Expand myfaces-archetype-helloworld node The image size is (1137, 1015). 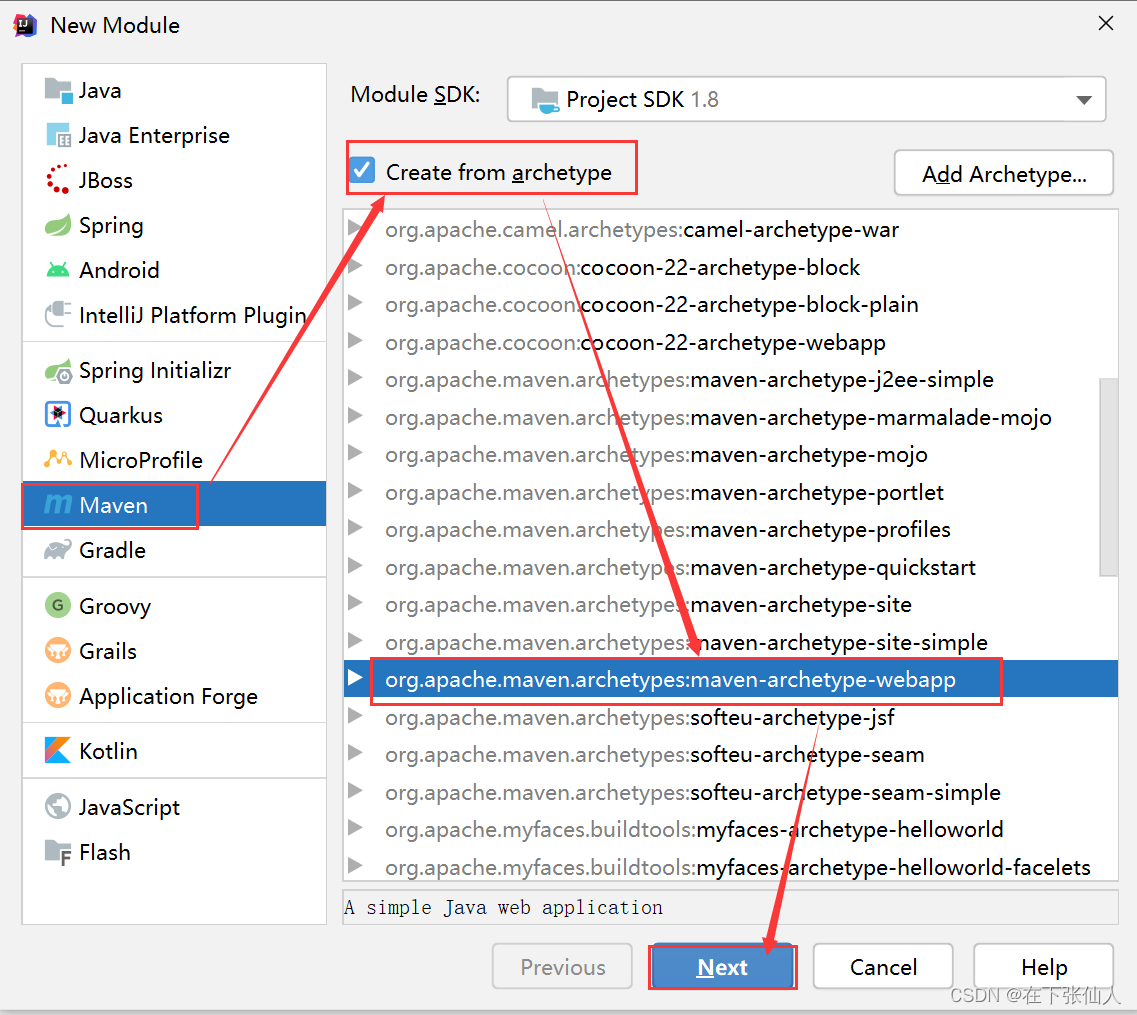click(355, 828)
